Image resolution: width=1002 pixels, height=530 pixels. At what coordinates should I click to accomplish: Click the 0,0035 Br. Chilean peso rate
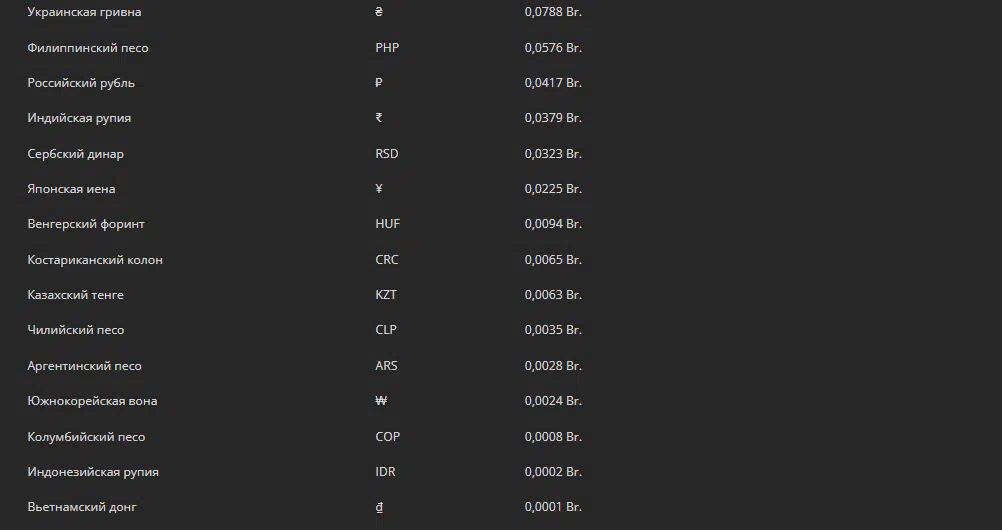(553, 330)
